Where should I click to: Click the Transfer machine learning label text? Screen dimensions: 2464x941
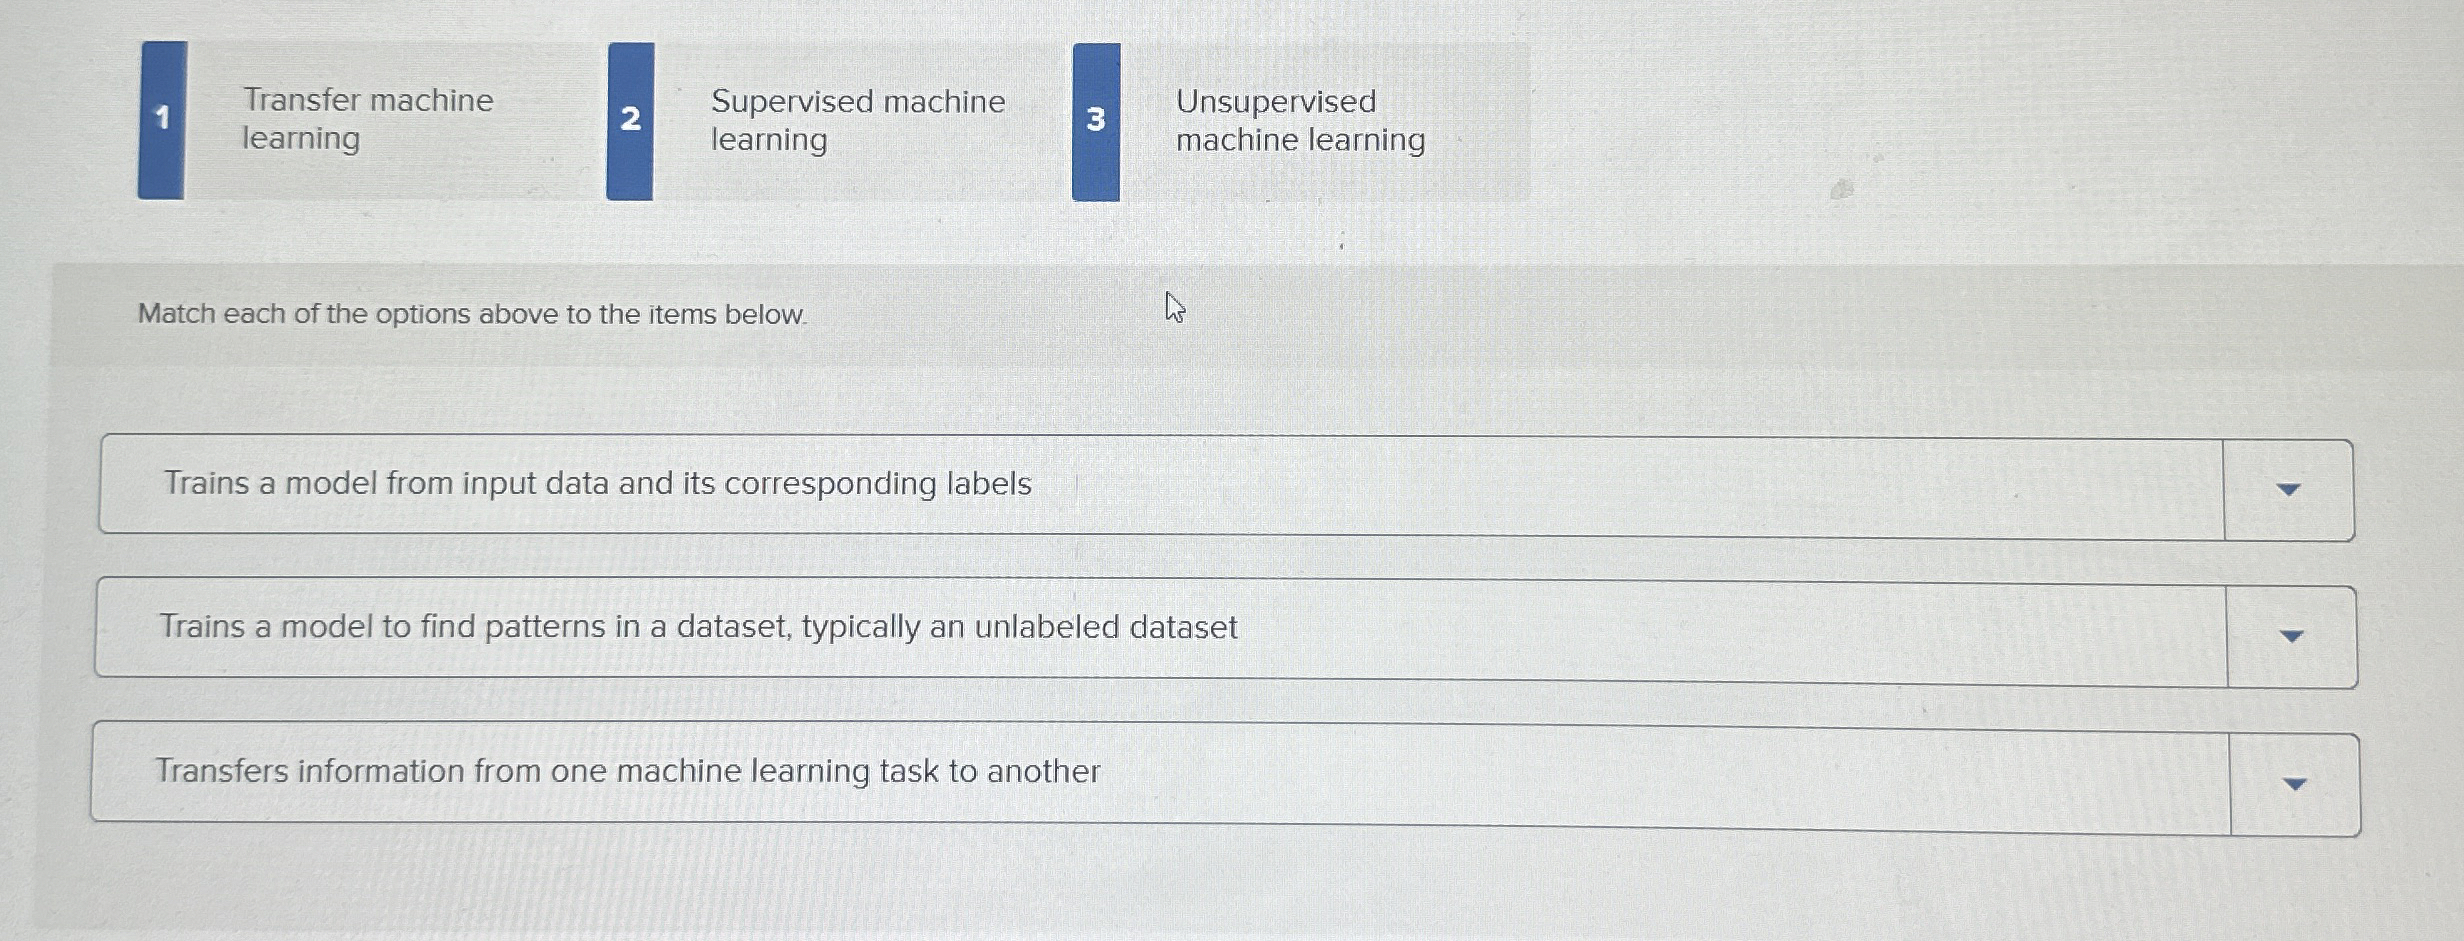point(367,120)
